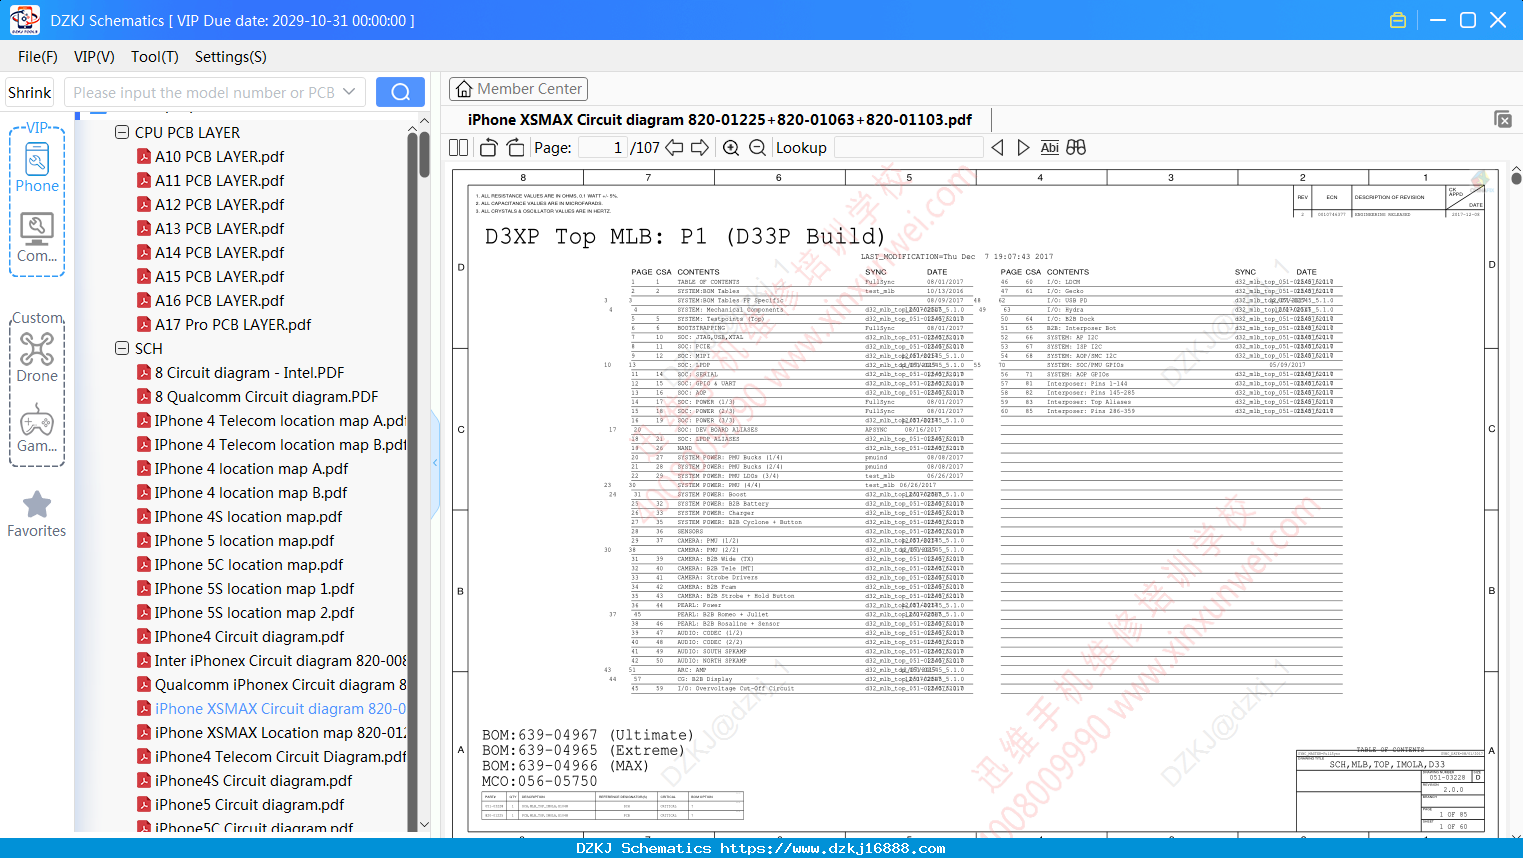Click the dzkj16888.com website link
The image size is (1523, 858).
(x=833, y=848)
